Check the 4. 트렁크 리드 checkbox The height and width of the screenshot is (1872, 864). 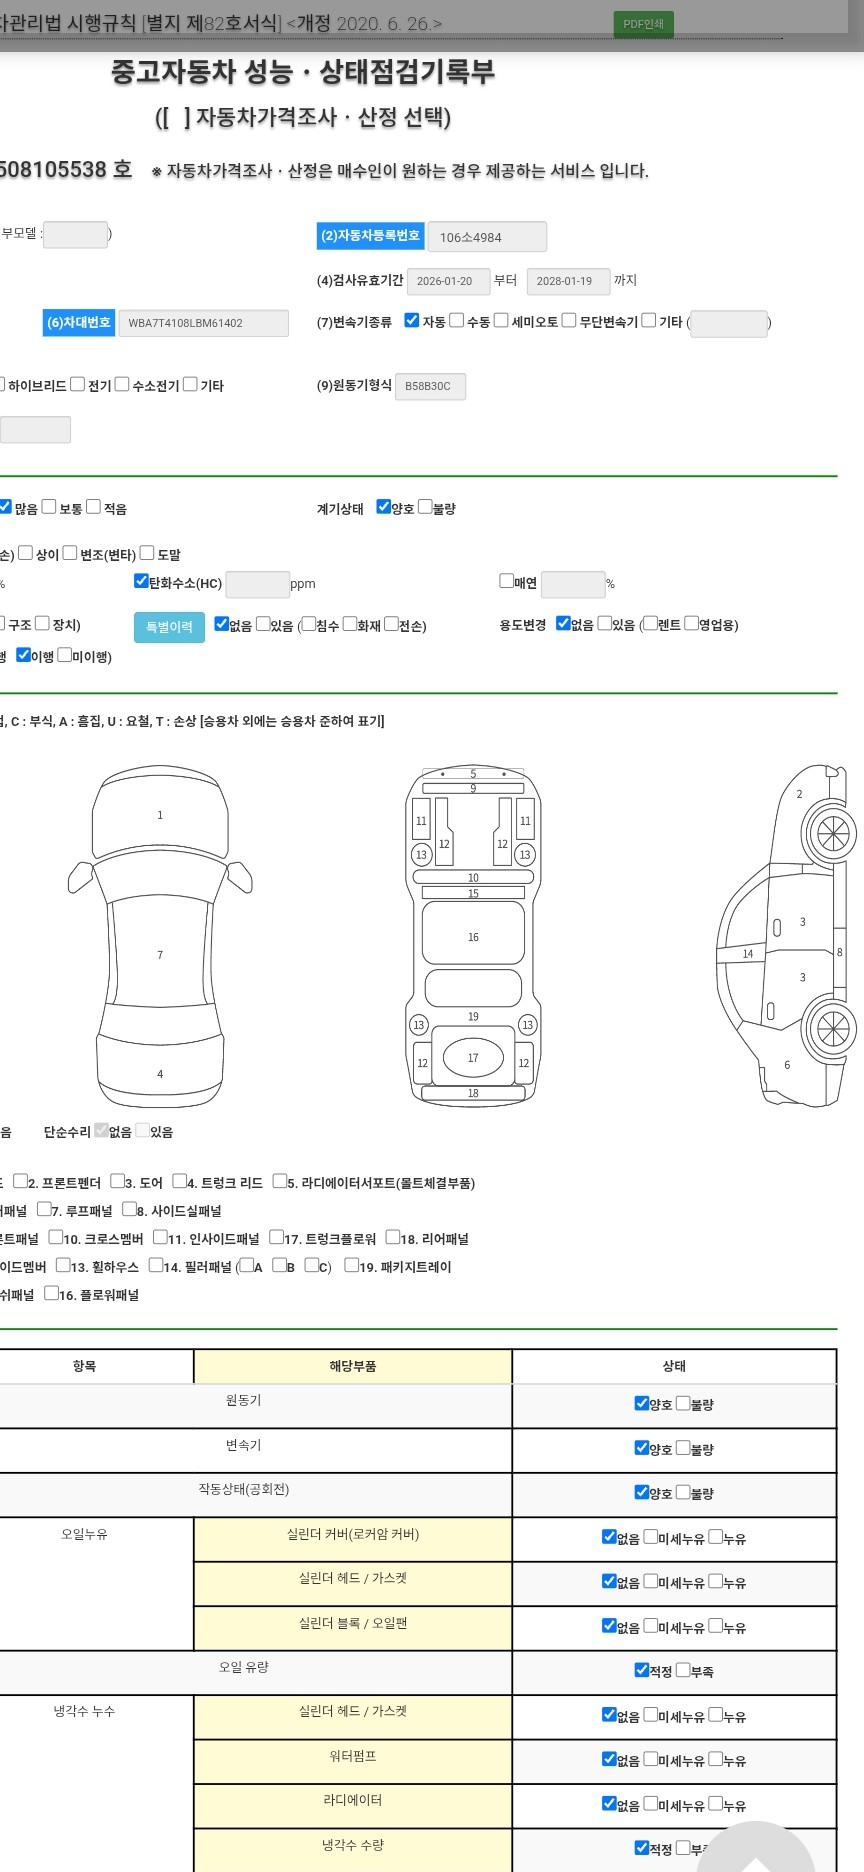(x=180, y=1181)
